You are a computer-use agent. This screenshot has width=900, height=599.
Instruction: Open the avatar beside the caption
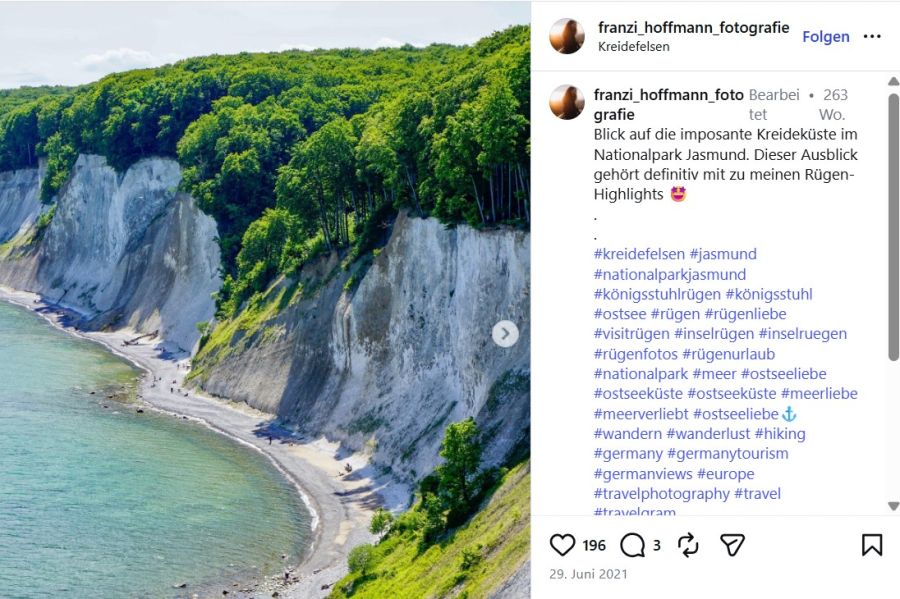[567, 103]
